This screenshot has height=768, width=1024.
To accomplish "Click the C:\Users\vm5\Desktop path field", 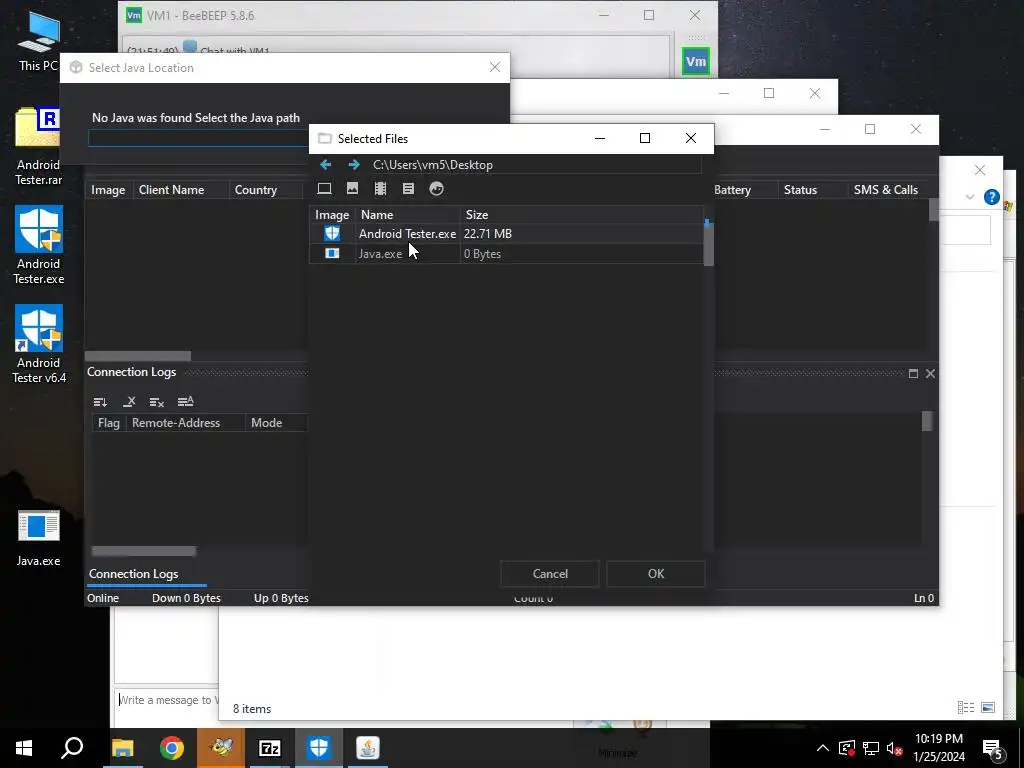I will (536, 165).
